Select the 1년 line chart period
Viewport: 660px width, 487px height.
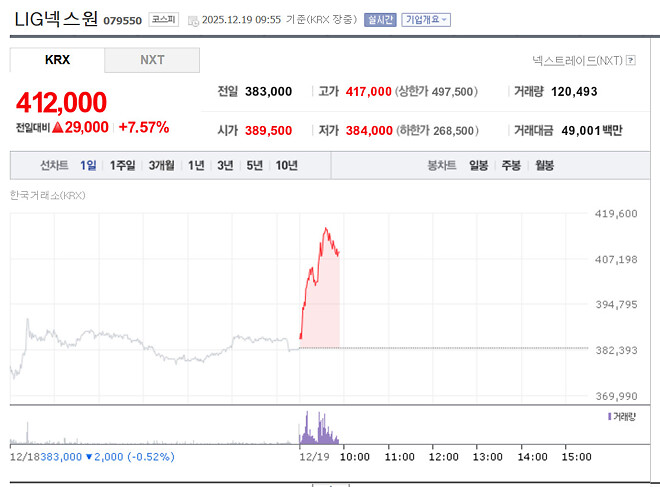pyautogui.click(x=196, y=165)
